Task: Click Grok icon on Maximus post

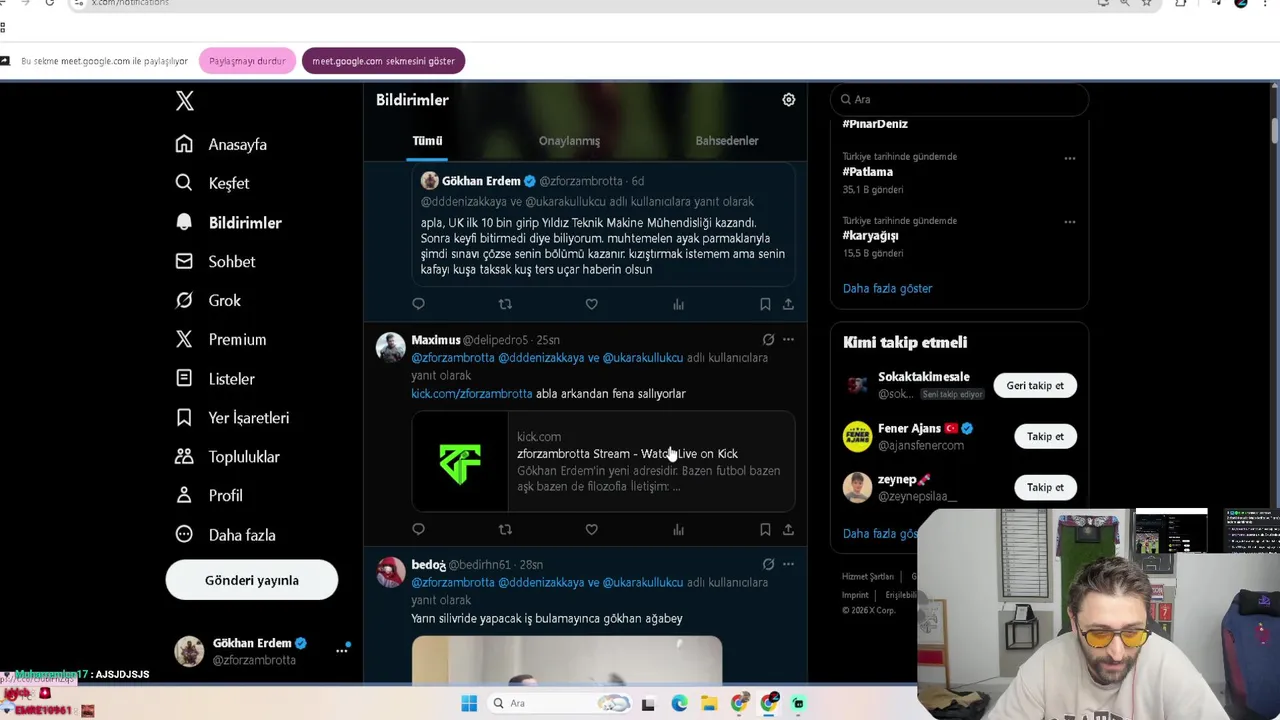Action: [x=768, y=340]
